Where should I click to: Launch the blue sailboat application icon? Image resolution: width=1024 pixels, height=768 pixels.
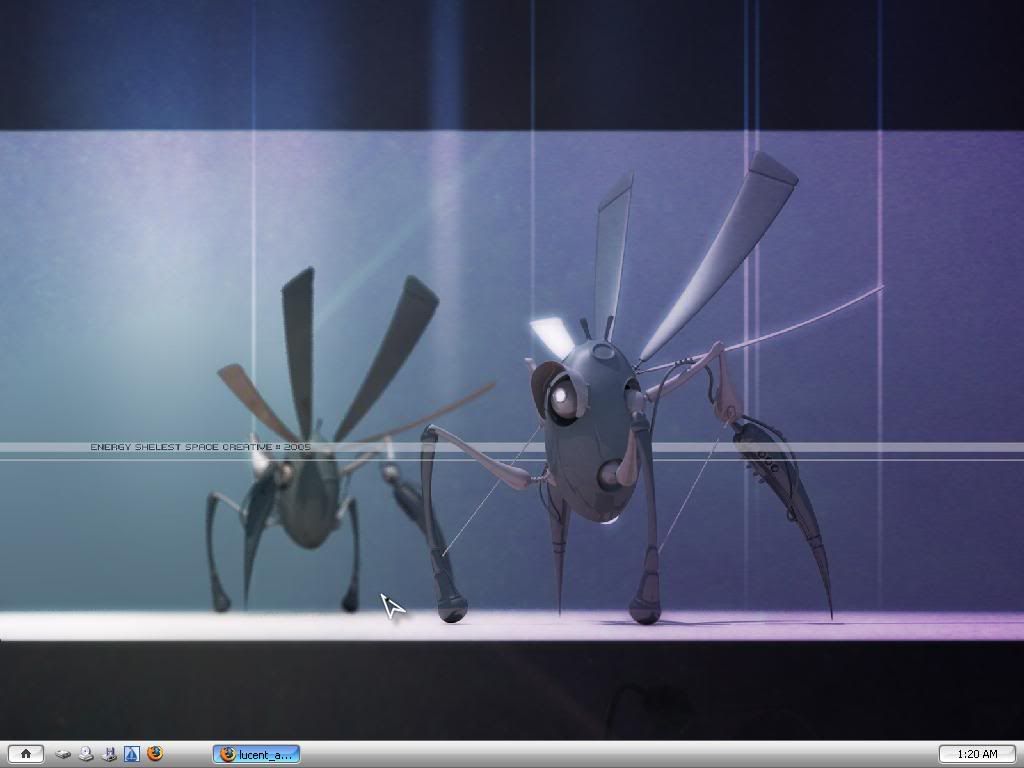pos(132,754)
